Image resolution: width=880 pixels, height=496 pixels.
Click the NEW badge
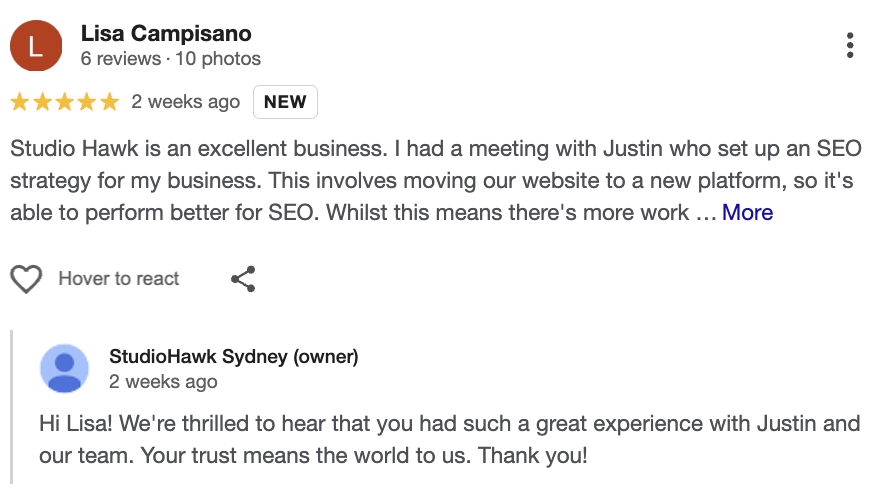click(285, 102)
